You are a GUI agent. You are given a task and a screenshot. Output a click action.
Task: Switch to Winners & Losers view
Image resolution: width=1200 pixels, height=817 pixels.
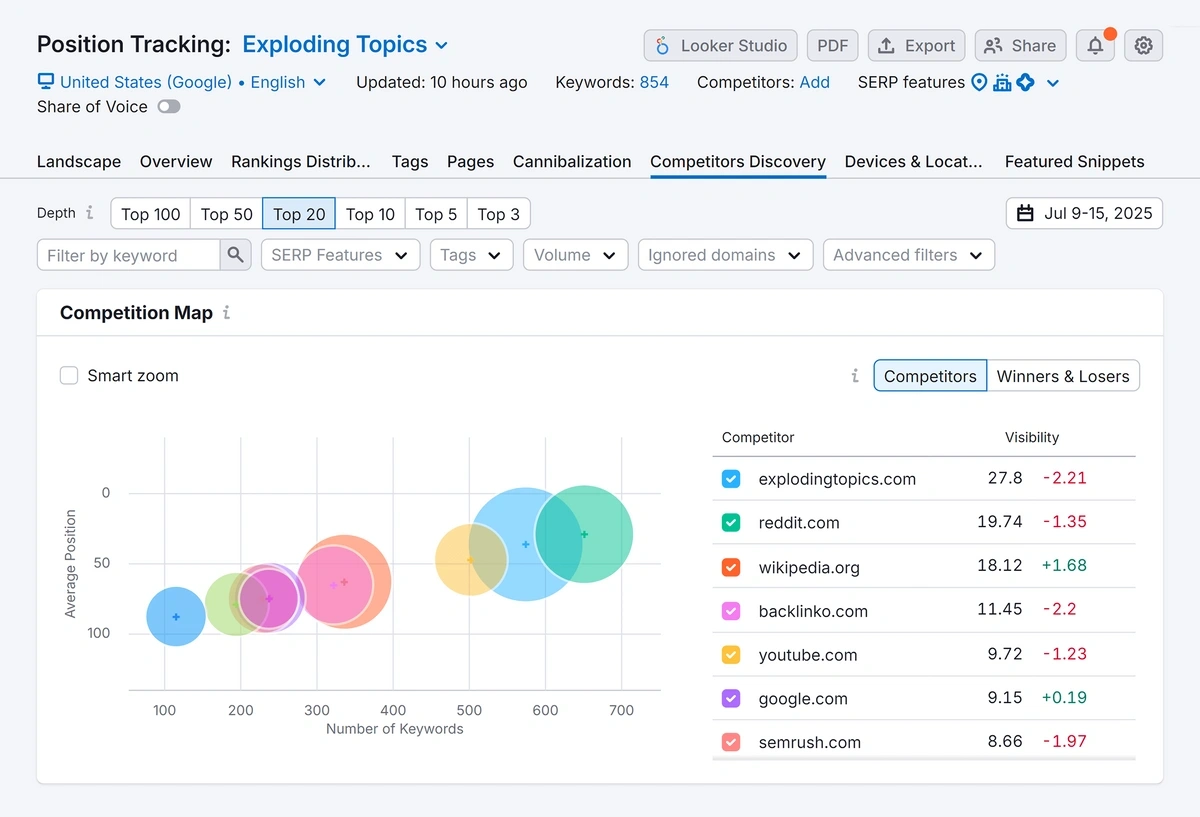coord(1063,376)
